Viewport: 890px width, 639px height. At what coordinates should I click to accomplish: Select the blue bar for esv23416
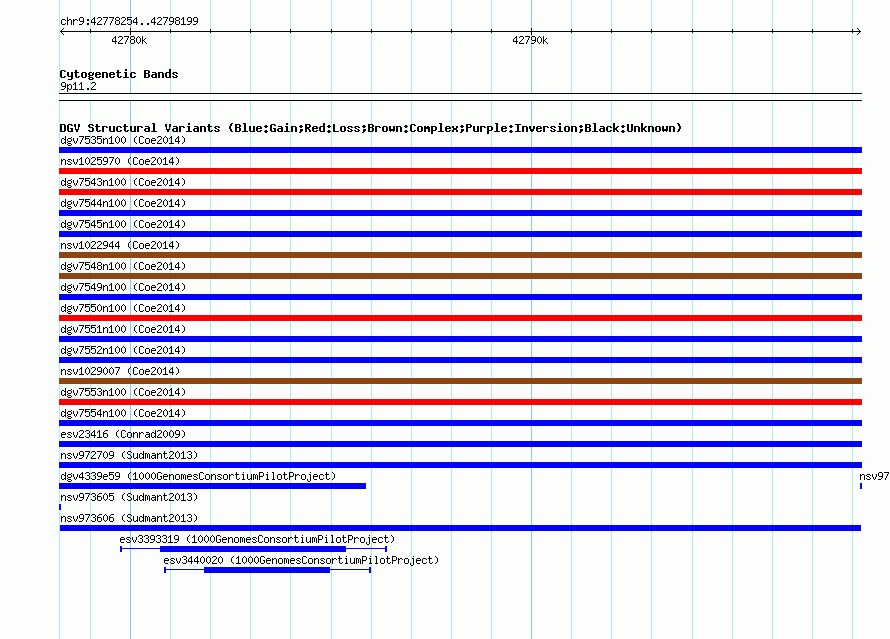[x=460, y=444]
